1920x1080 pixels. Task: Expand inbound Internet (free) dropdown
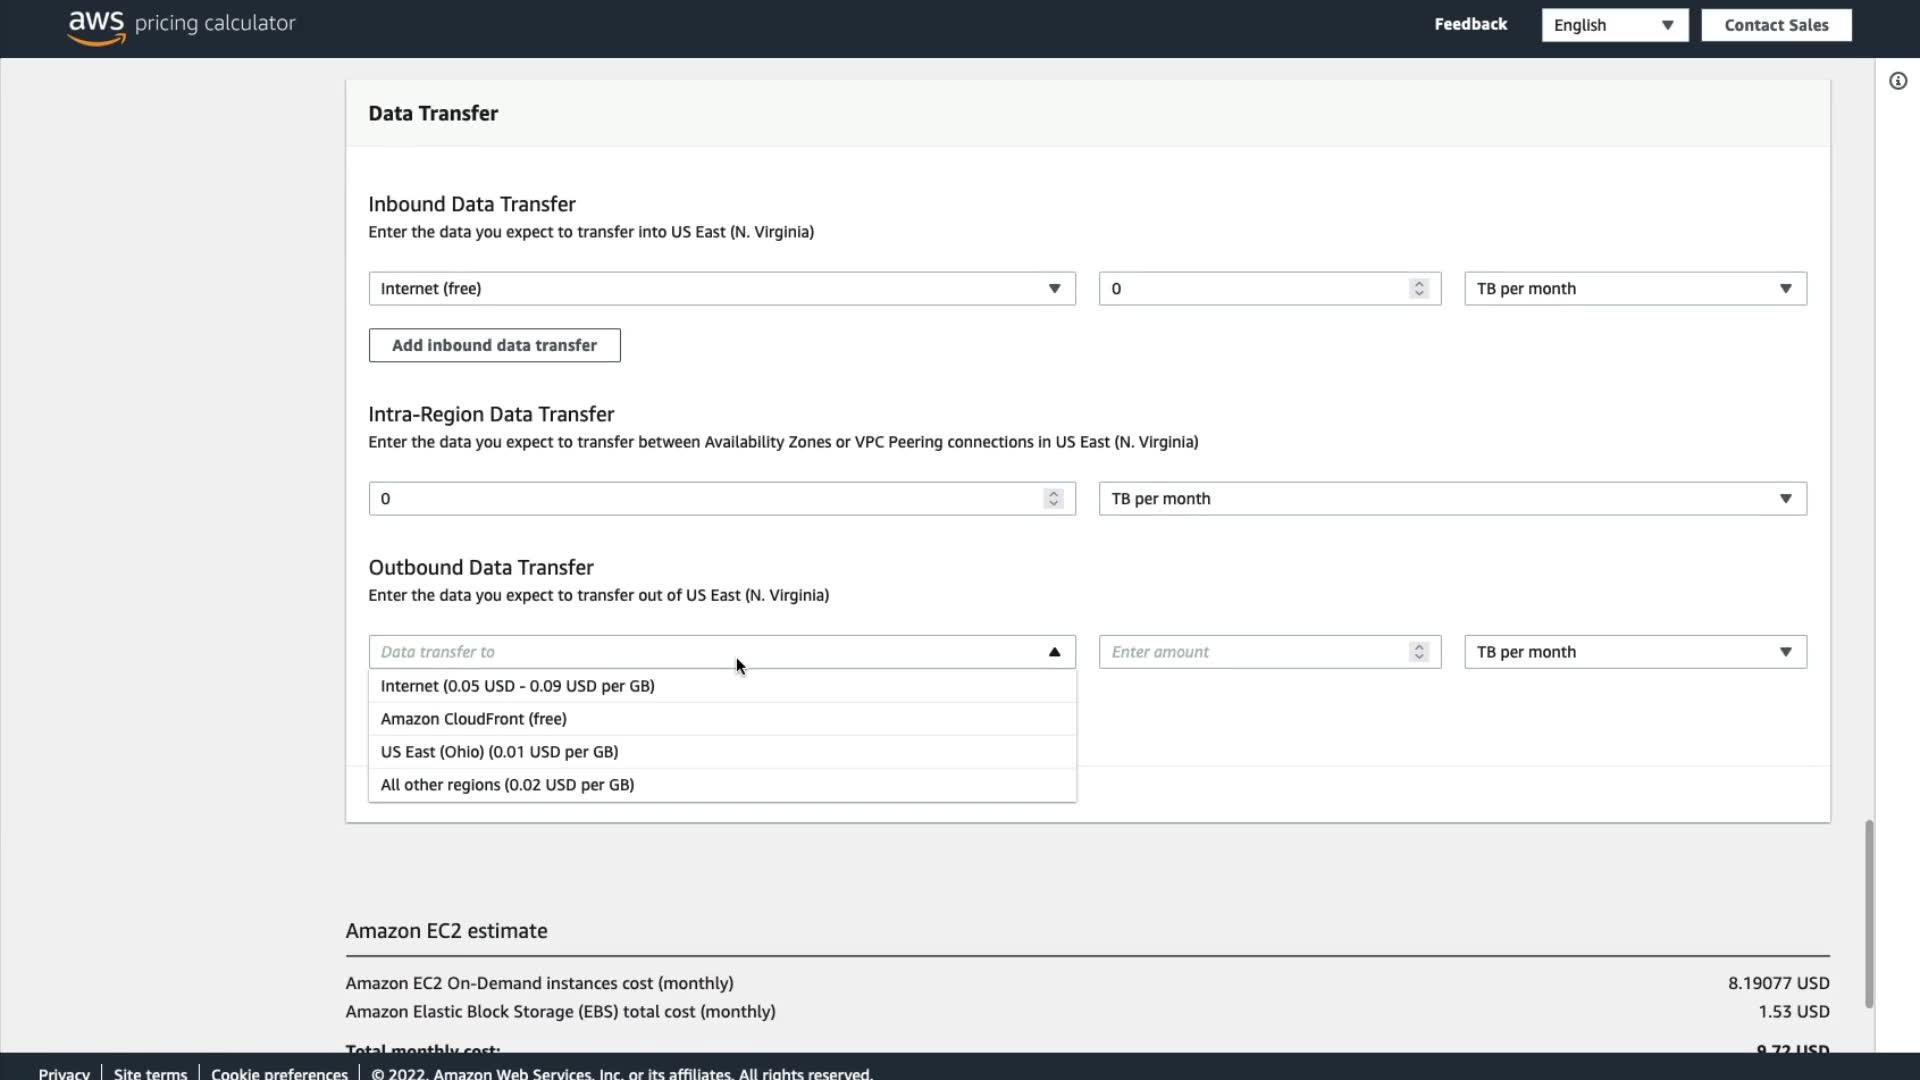point(721,289)
